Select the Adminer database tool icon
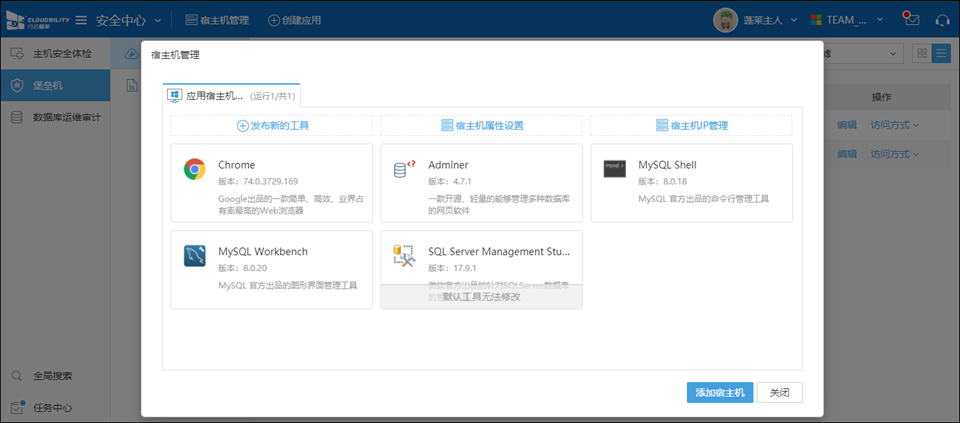 [x=404, y=169]
